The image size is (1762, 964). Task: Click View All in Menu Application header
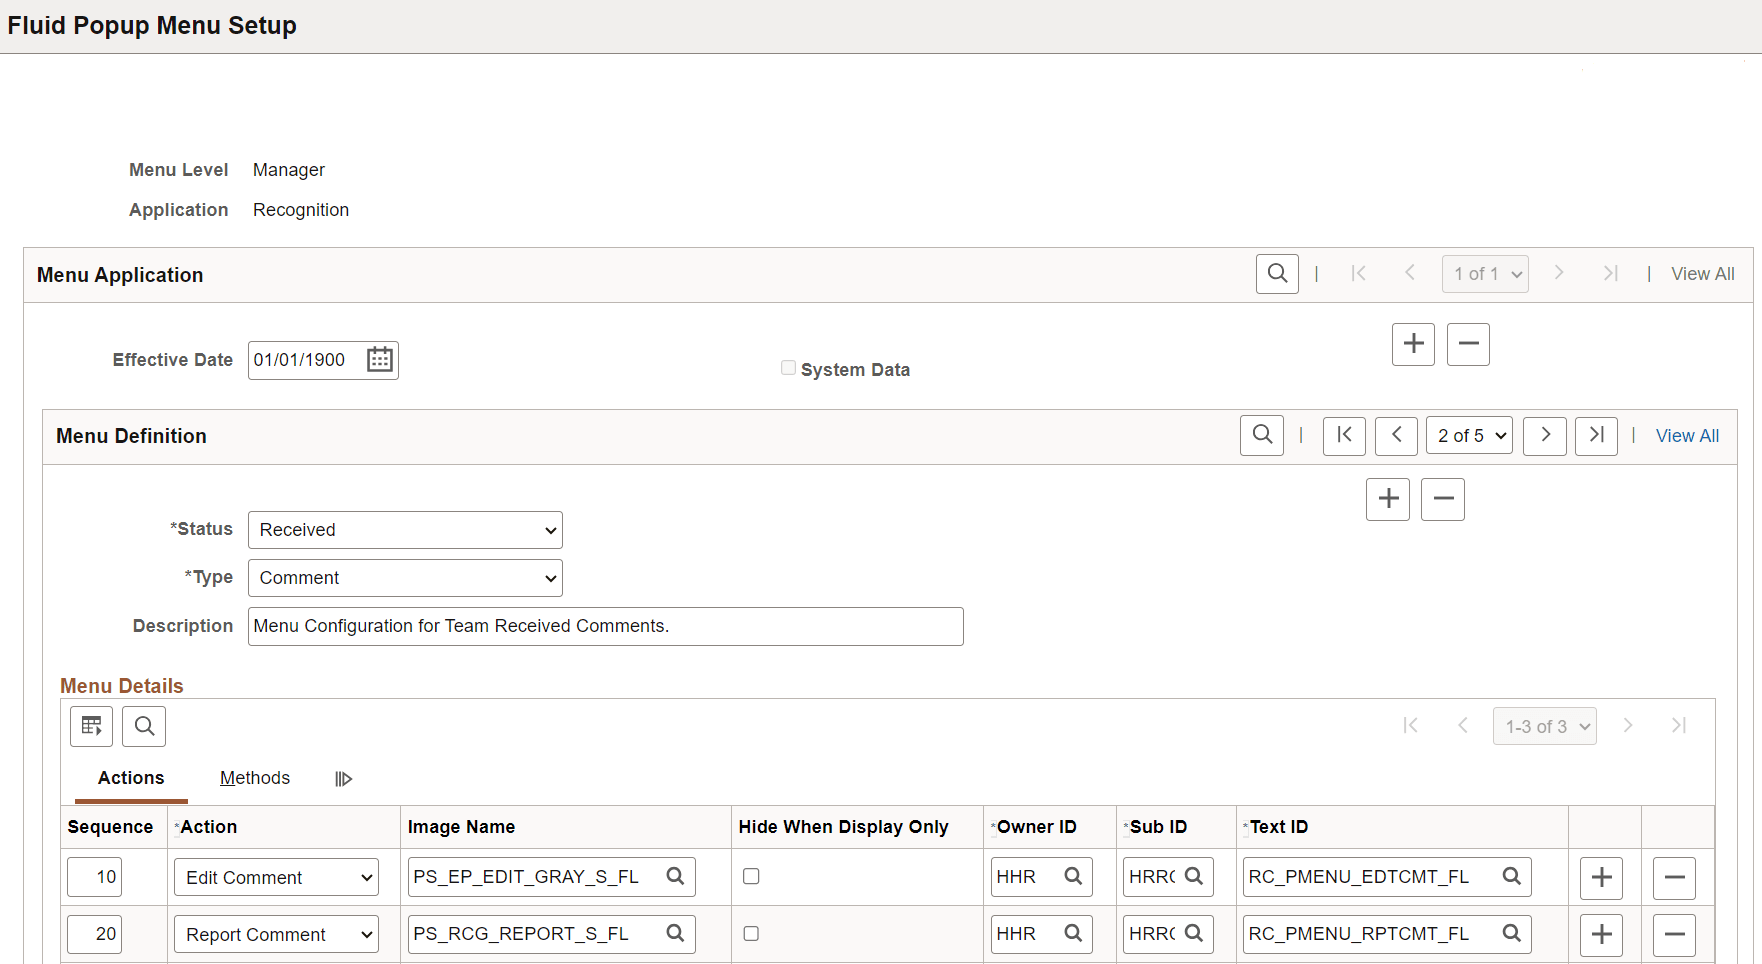point(1702,273)
